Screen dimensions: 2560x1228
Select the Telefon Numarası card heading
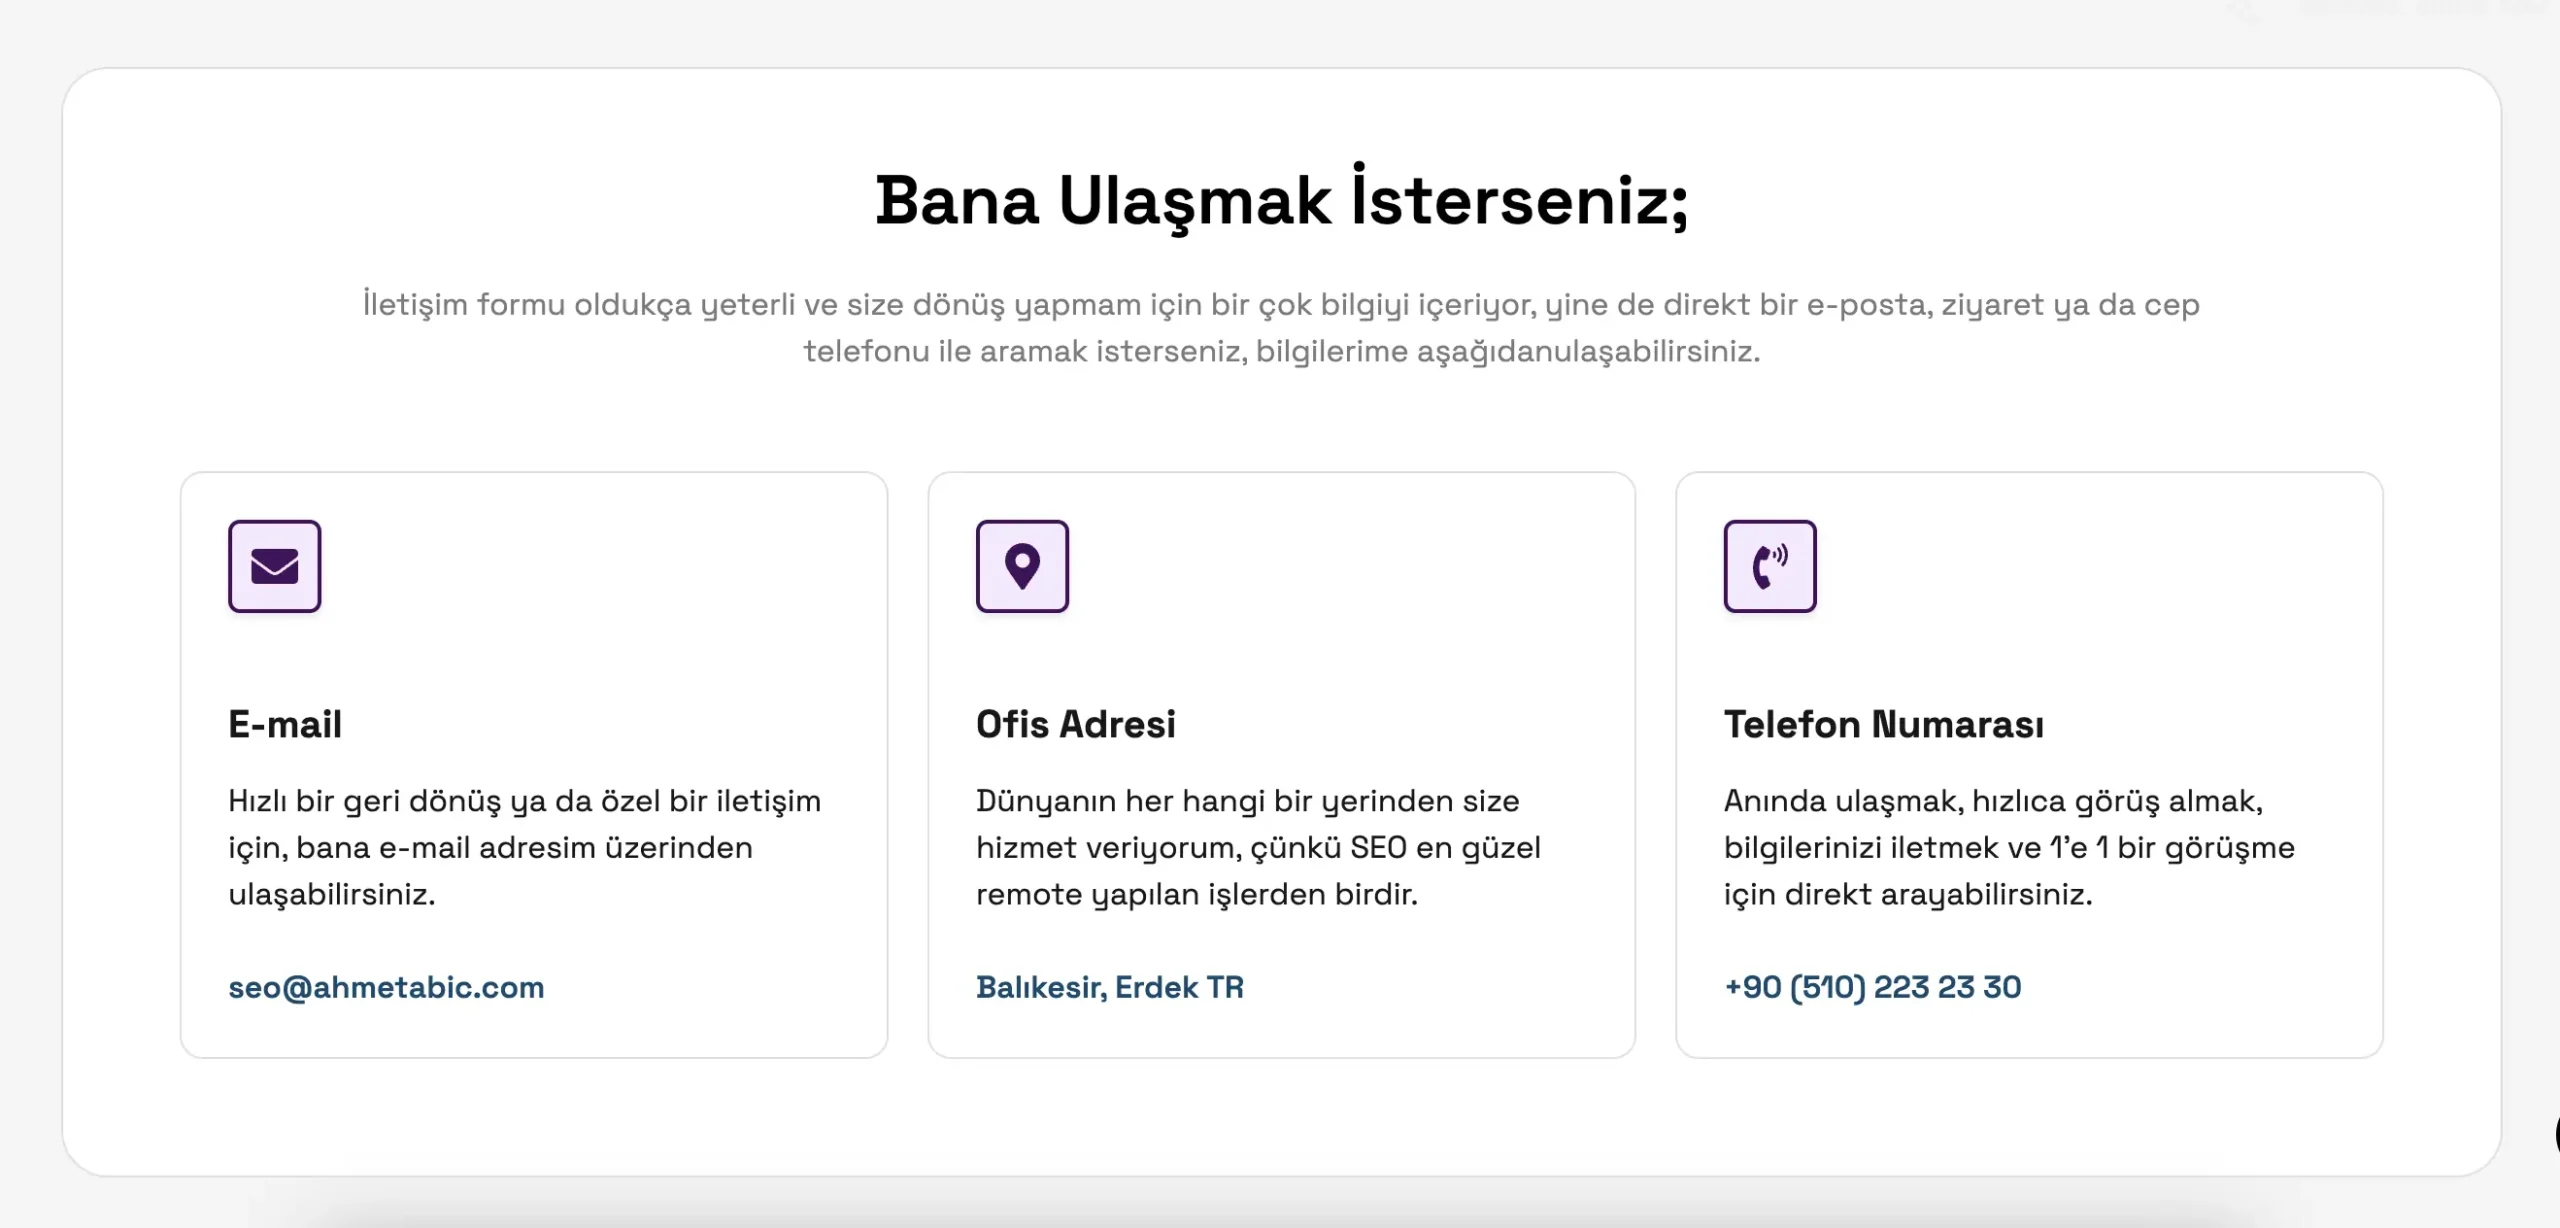(1884, 724)
